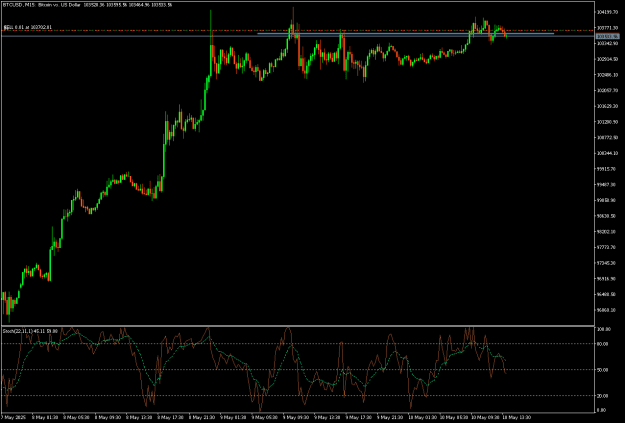Click the 7 May 2025 date label

13,417
